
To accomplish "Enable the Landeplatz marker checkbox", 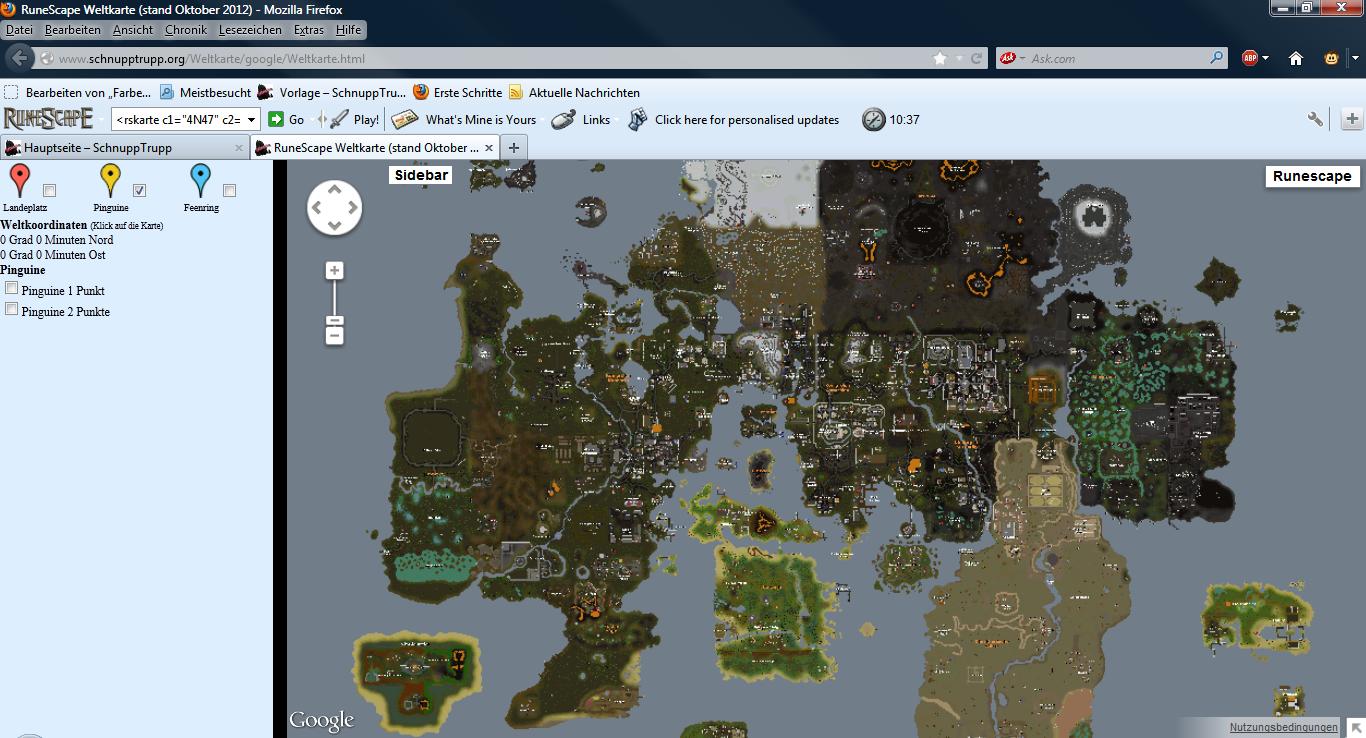I will (50, 190).
